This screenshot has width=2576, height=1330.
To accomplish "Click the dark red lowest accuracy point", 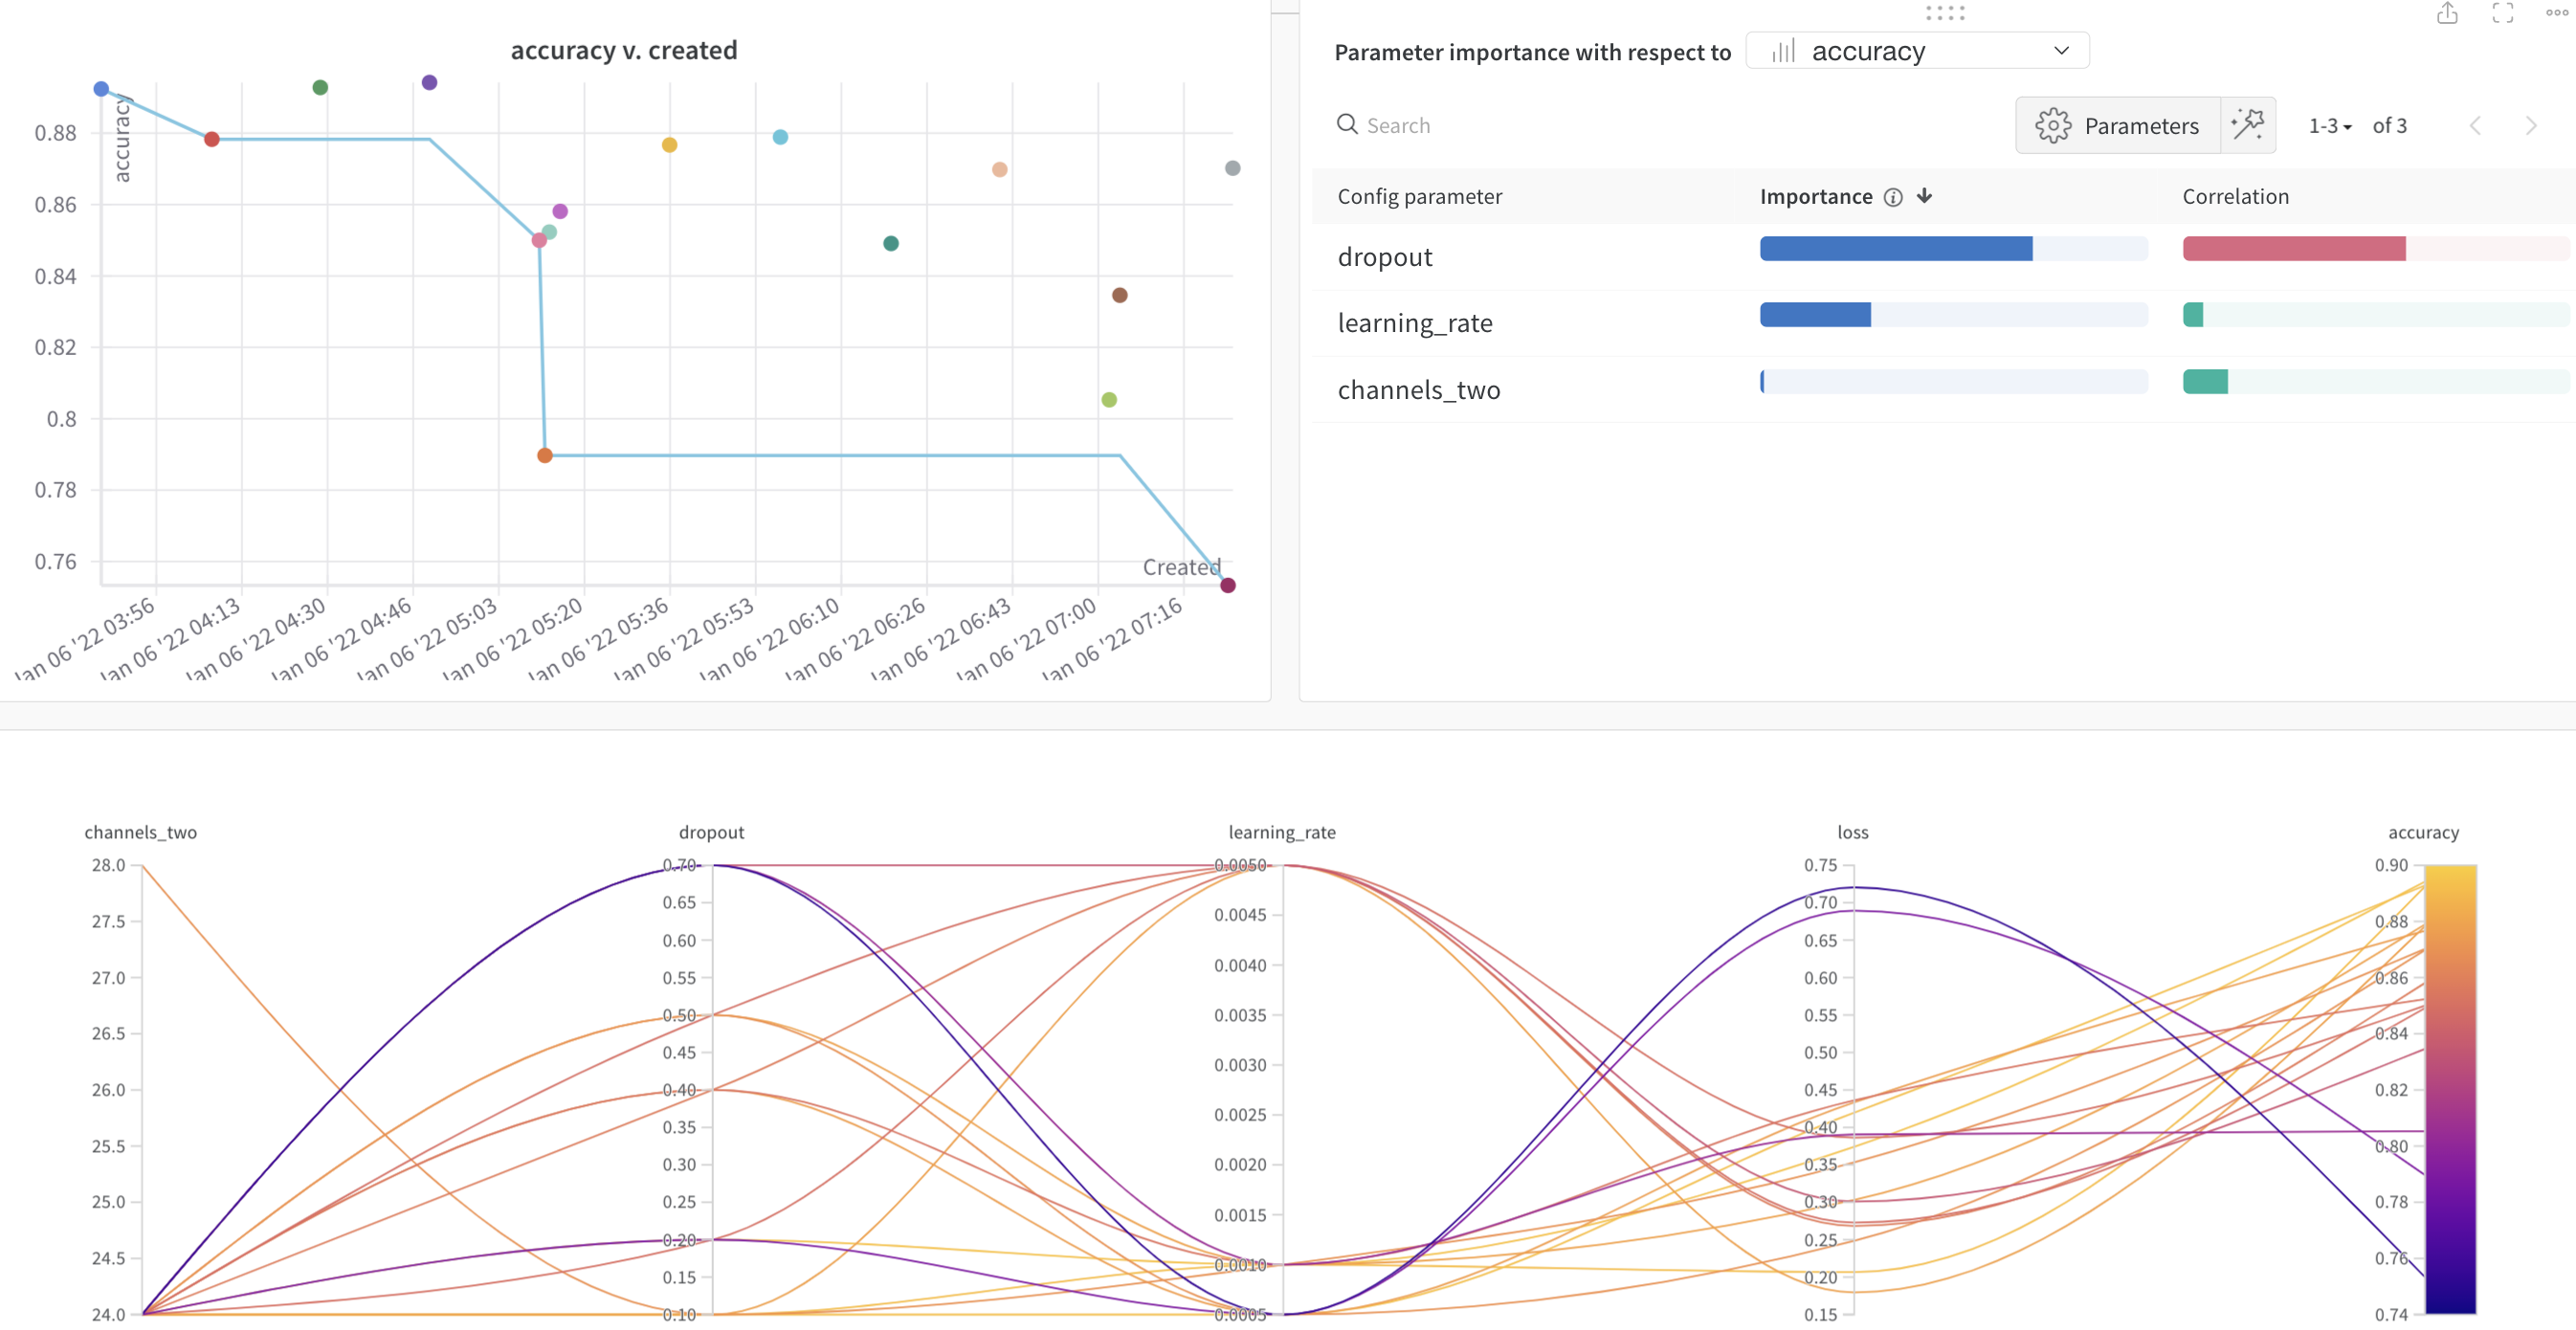I will (x=1228, y=585).
